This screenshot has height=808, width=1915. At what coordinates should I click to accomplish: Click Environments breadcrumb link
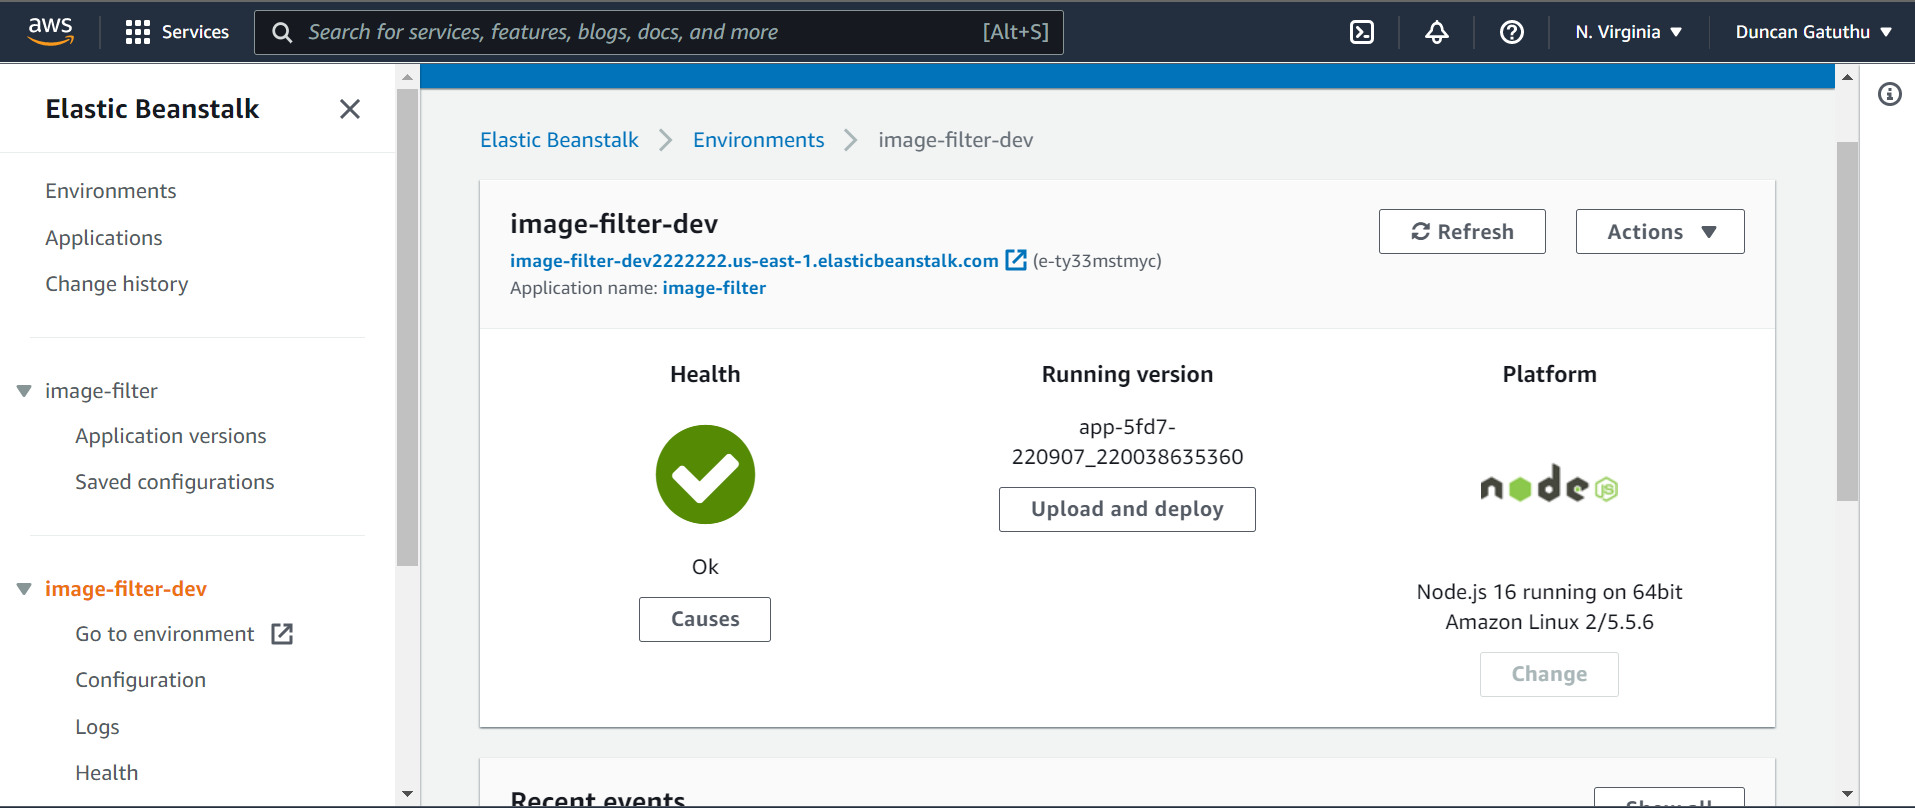[x=759, y=140]
